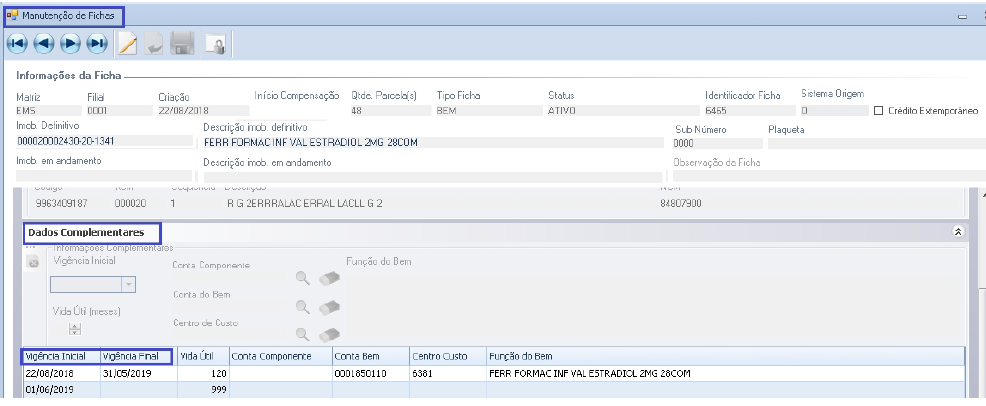Click the Vigência Inicial column header
Viewport: 986px width, 406px height.
click(x=60, y=356)
